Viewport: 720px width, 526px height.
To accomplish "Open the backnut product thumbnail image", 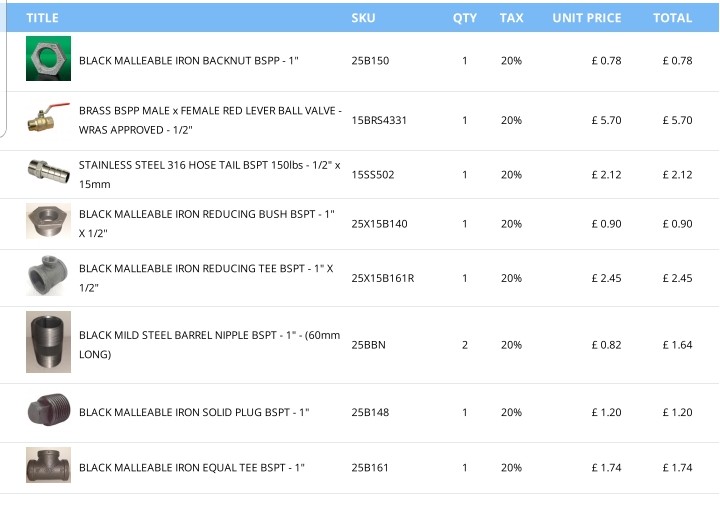I will click(x=48, y=58).
